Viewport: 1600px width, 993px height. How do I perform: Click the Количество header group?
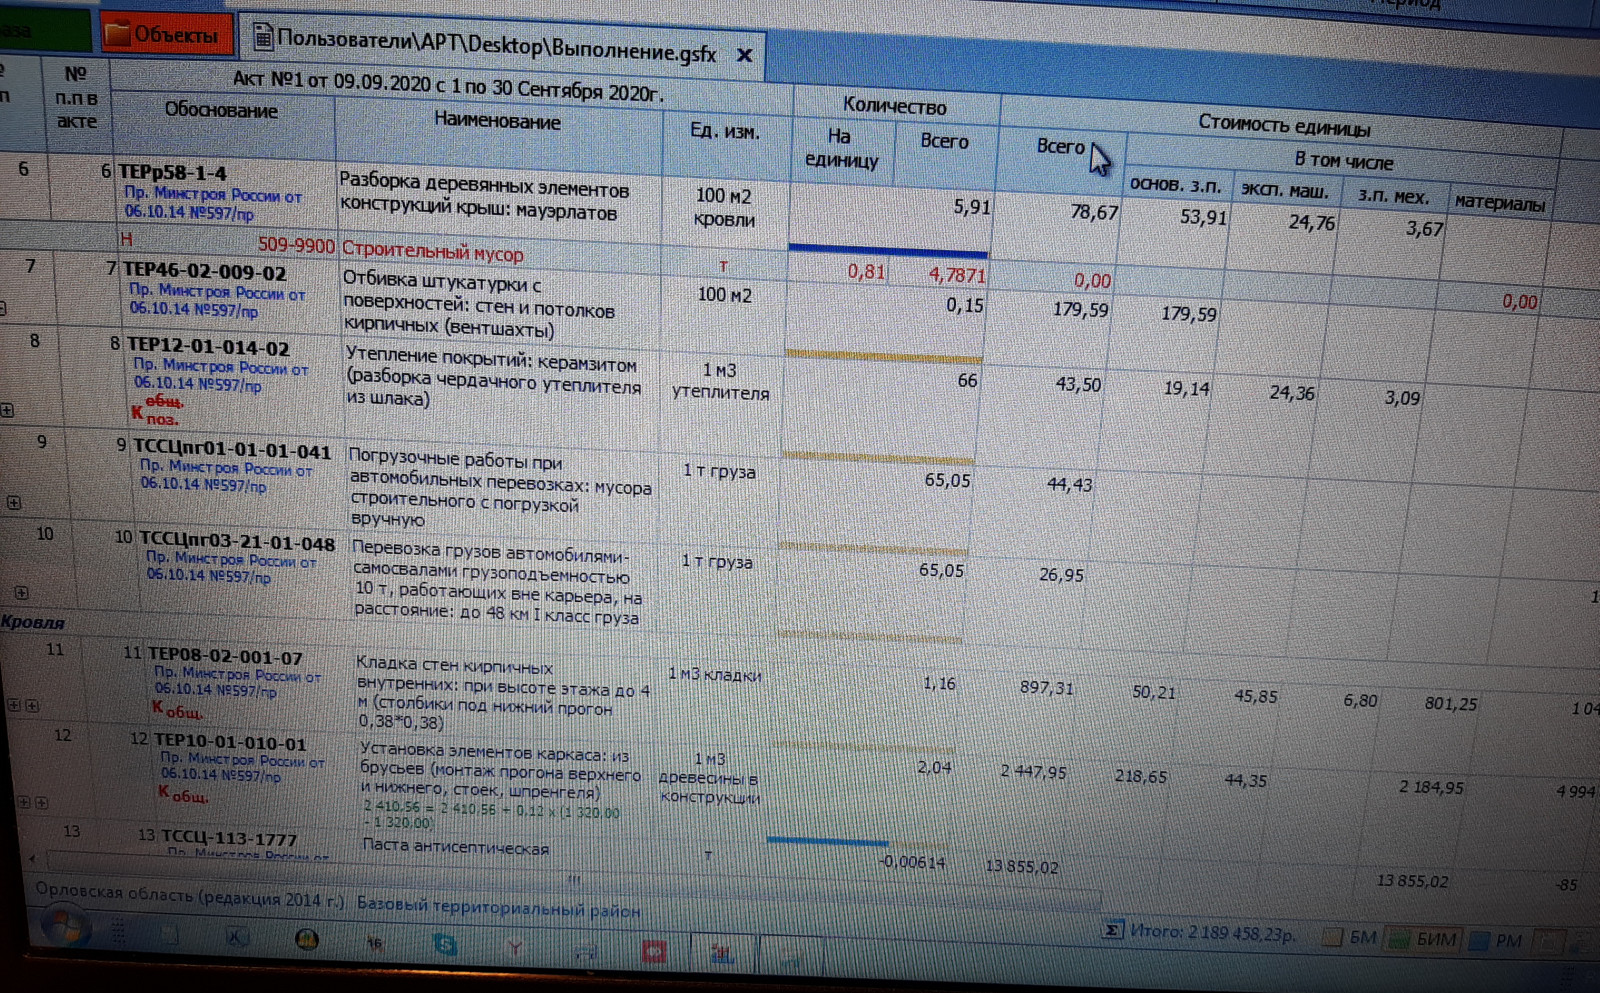point(894,105)
